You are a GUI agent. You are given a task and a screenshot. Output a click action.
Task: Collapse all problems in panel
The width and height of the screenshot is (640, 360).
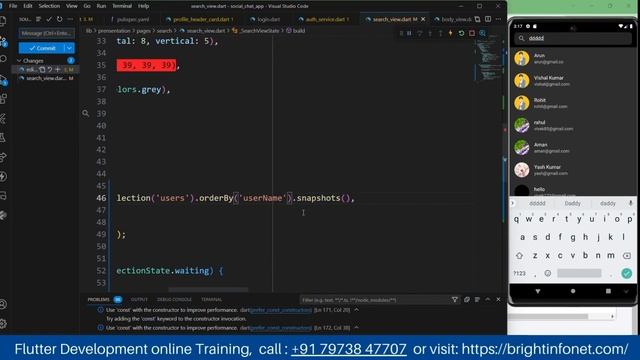467,300
